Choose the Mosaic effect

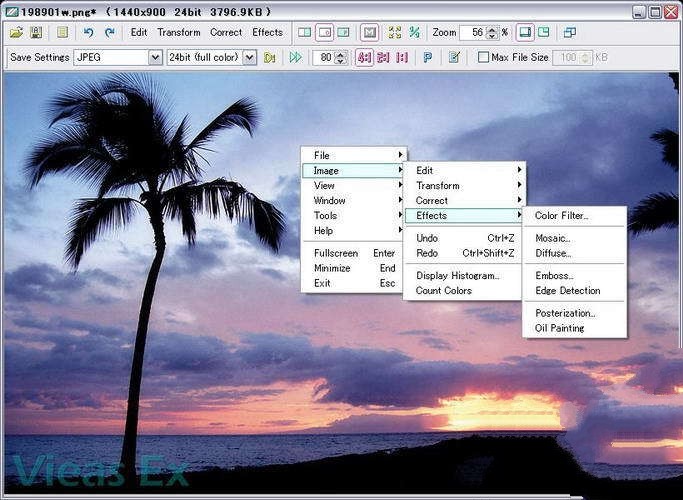click(575, 238)
